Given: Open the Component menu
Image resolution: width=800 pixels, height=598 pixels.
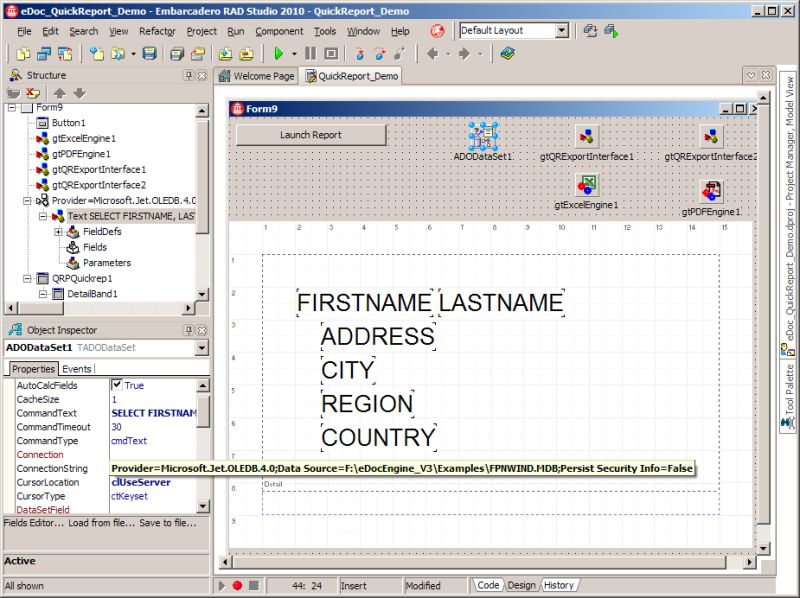Looking at the screenshot, I should coord(279,31).
